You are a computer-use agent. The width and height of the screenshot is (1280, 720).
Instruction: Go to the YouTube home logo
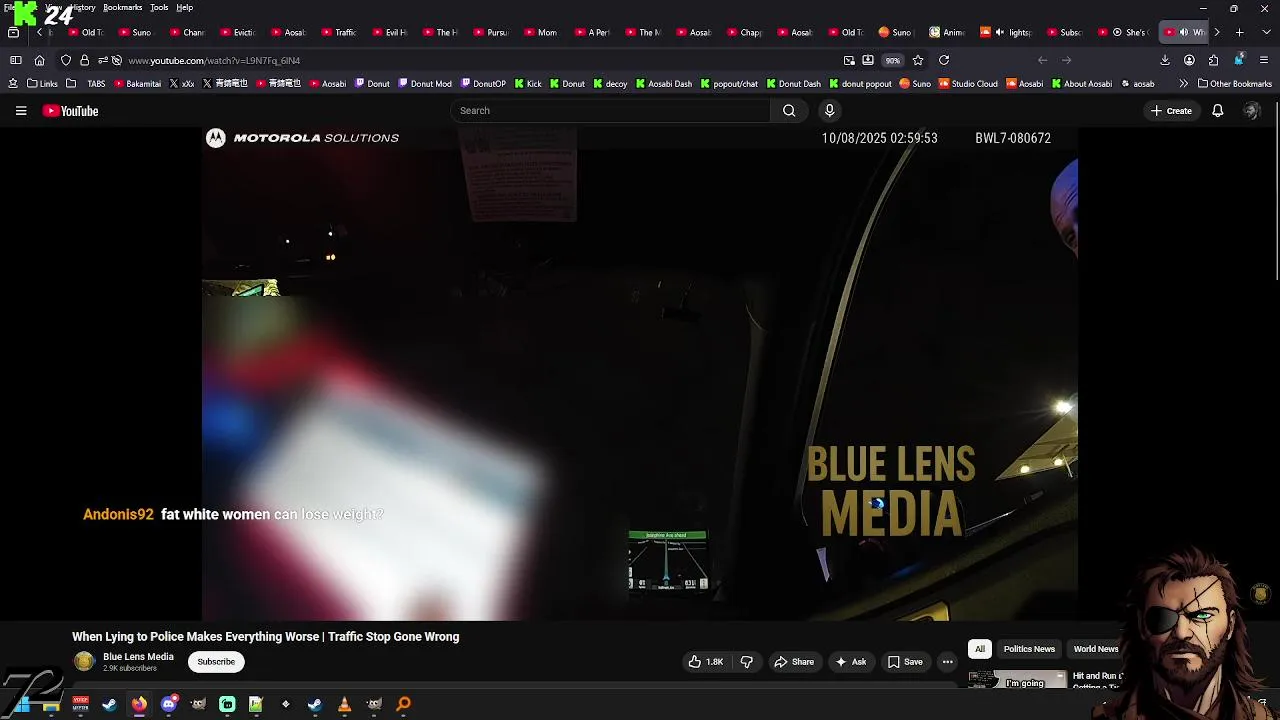click(x=70, y=111)
